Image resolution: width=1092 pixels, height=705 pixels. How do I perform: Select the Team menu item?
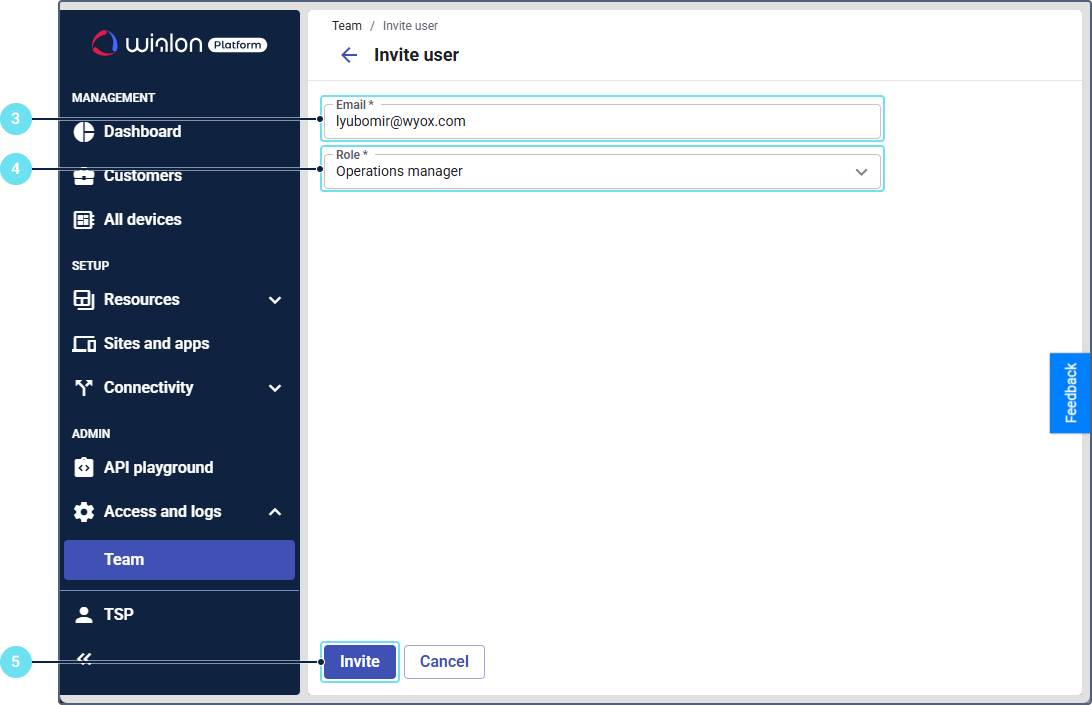coord(180,559)
